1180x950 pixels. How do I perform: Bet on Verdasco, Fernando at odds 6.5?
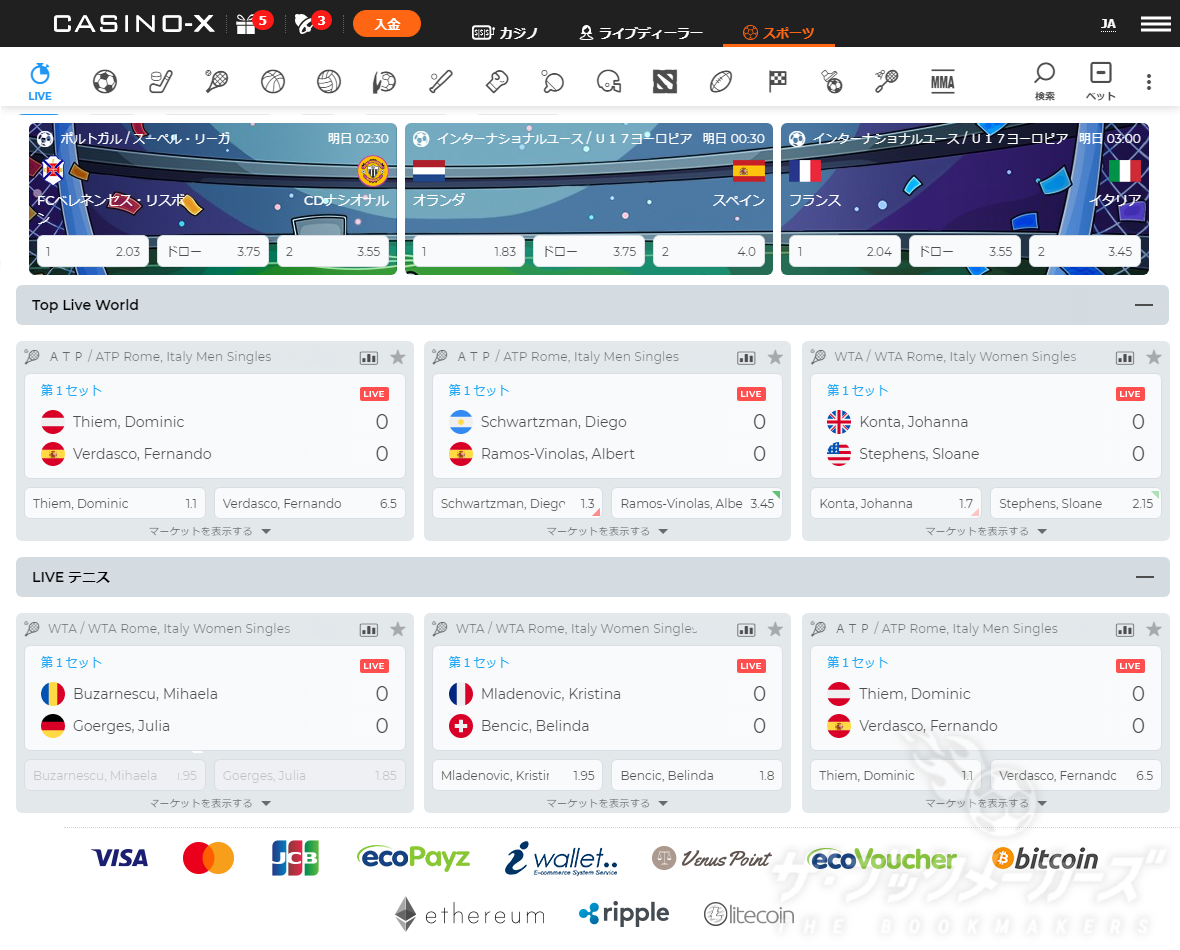pos(310,503)
